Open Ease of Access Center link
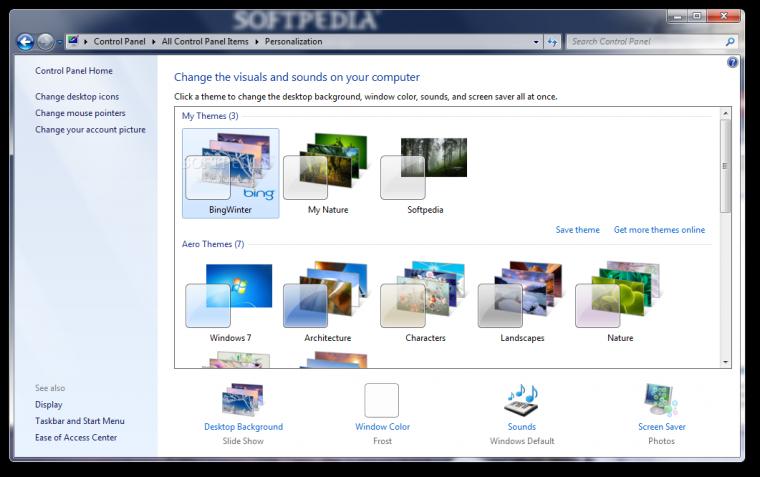The image size is (760, 477). coord(76,437)
